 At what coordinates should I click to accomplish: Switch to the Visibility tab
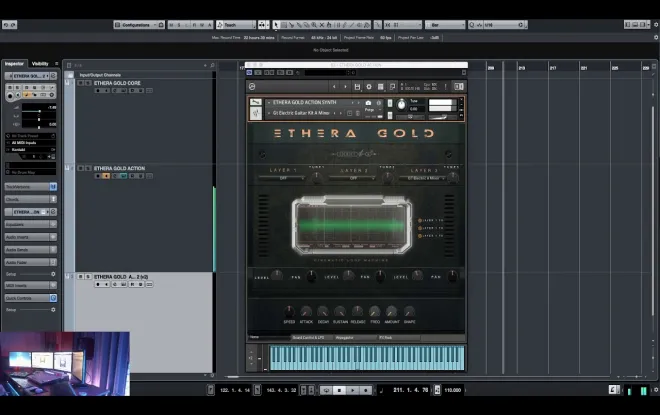pos(40,64)
